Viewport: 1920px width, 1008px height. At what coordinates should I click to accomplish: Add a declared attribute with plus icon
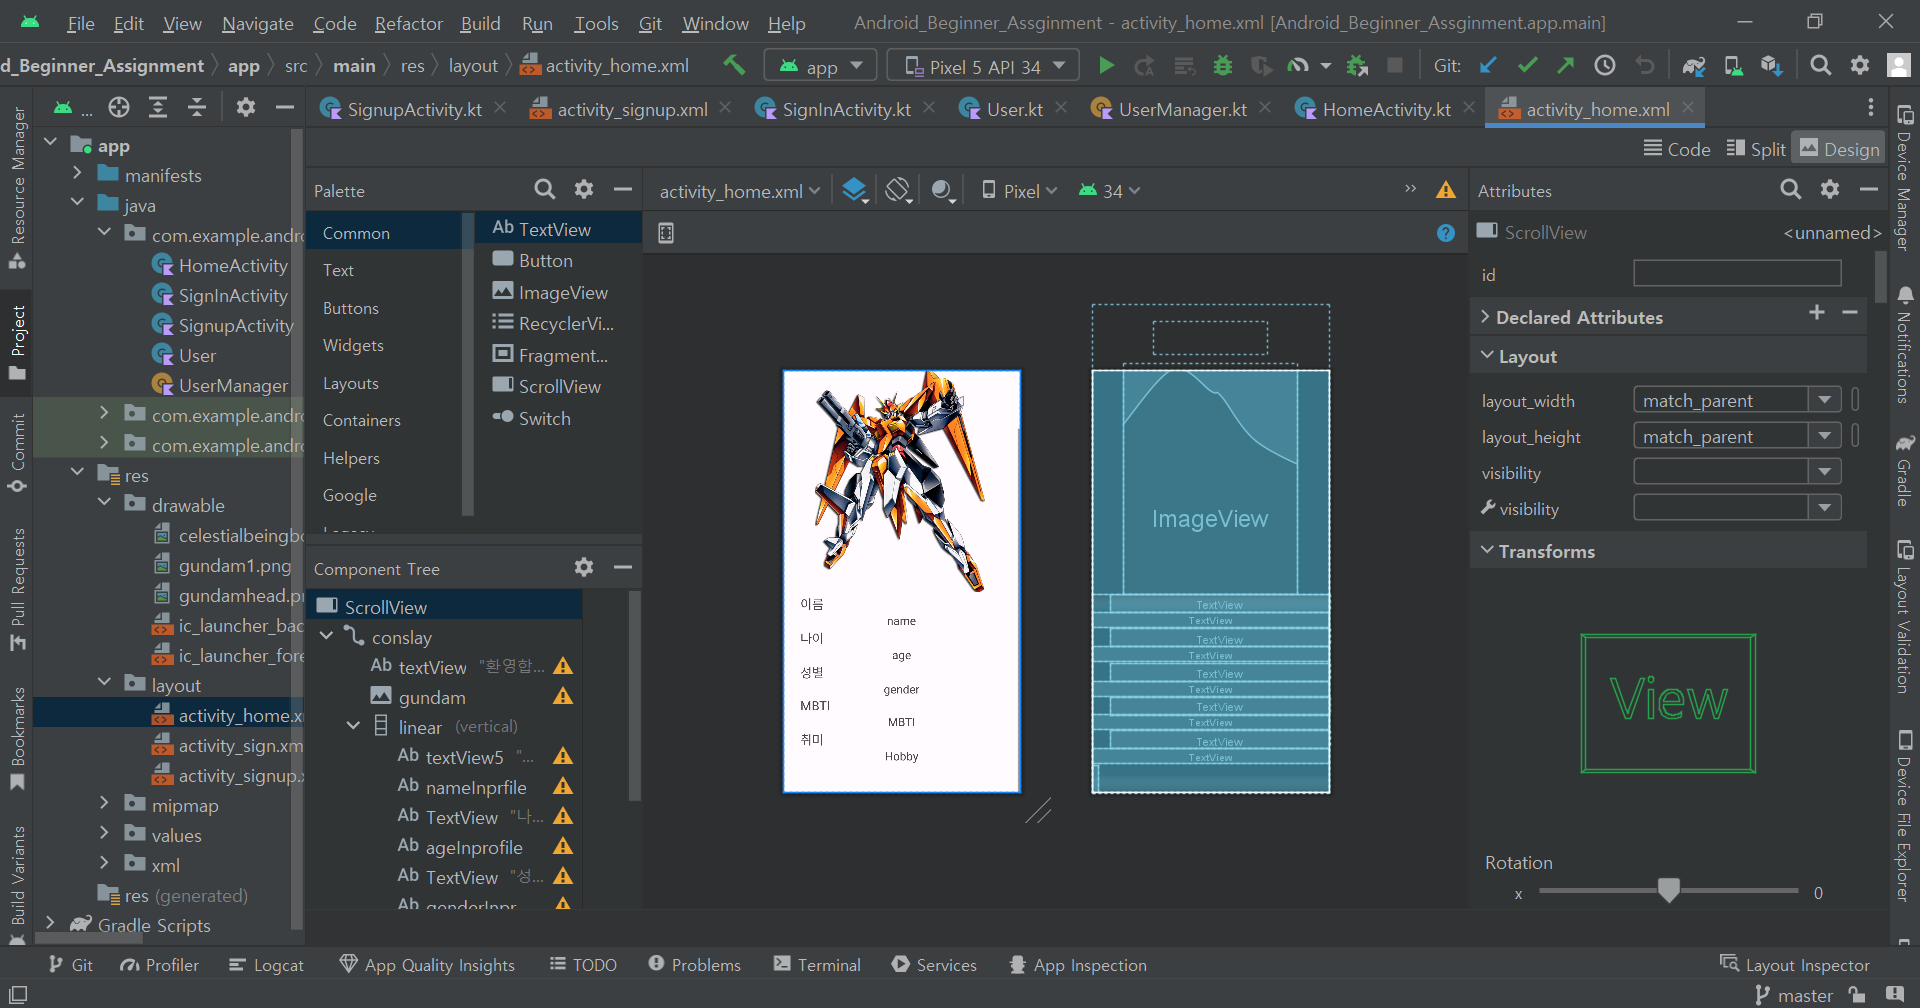point(1817,313)
